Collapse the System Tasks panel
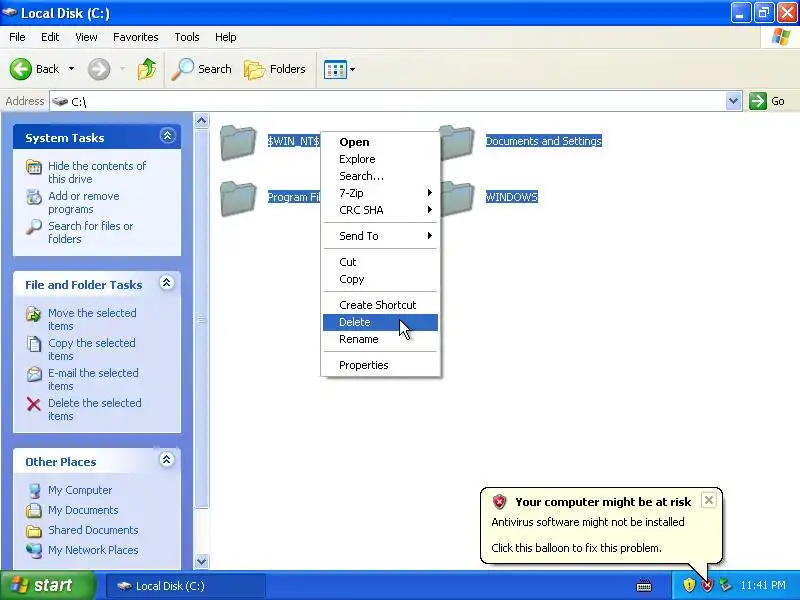800x600 pixels. coord(167,136)
